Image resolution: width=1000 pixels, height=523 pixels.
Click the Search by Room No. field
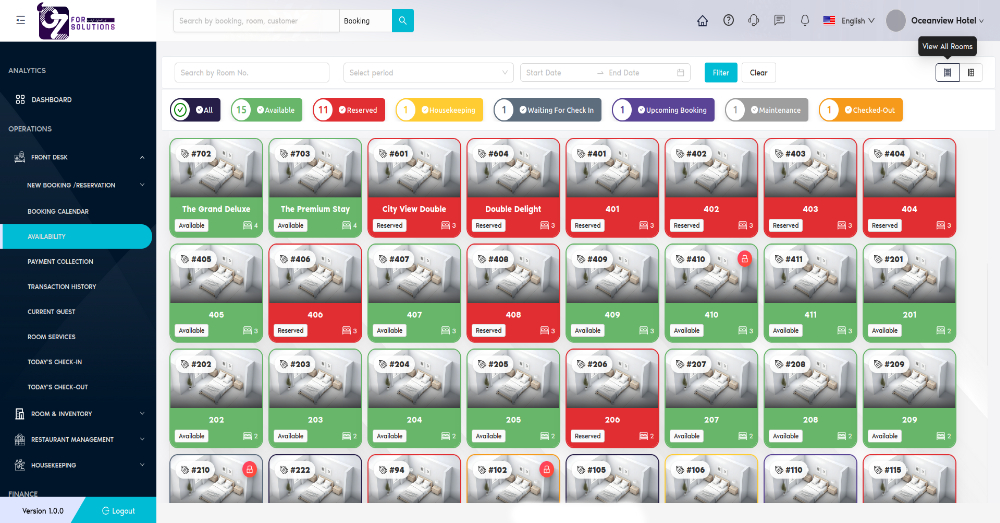coord(251,72)
